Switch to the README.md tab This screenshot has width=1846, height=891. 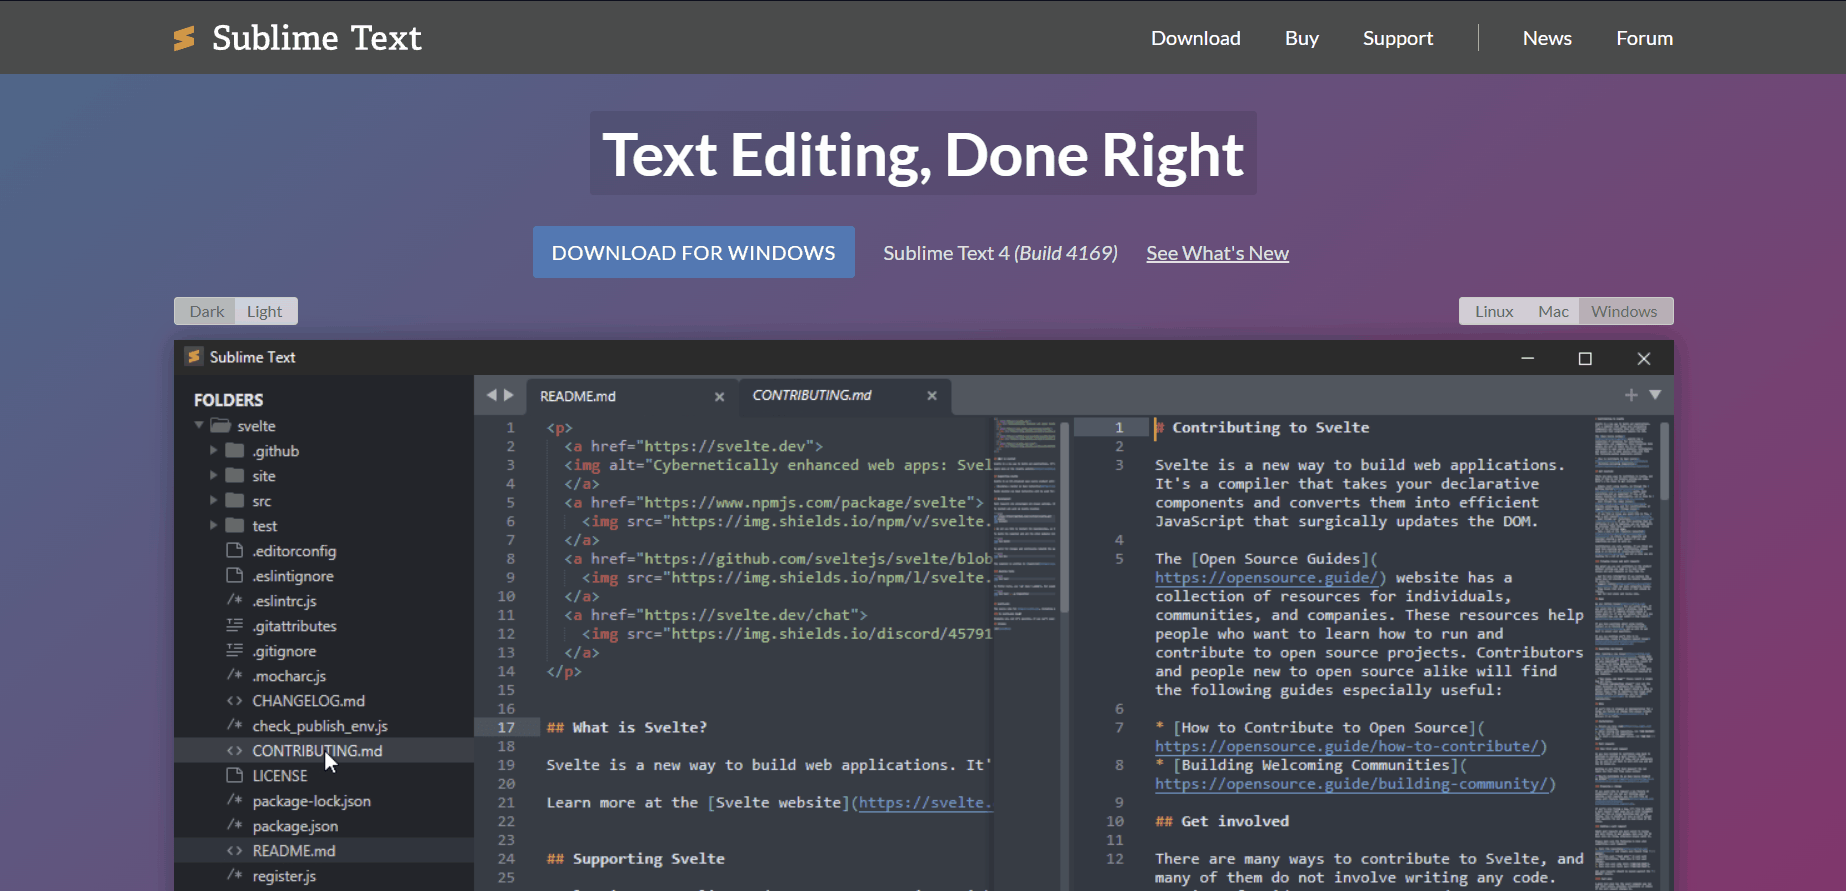point(578,396)
